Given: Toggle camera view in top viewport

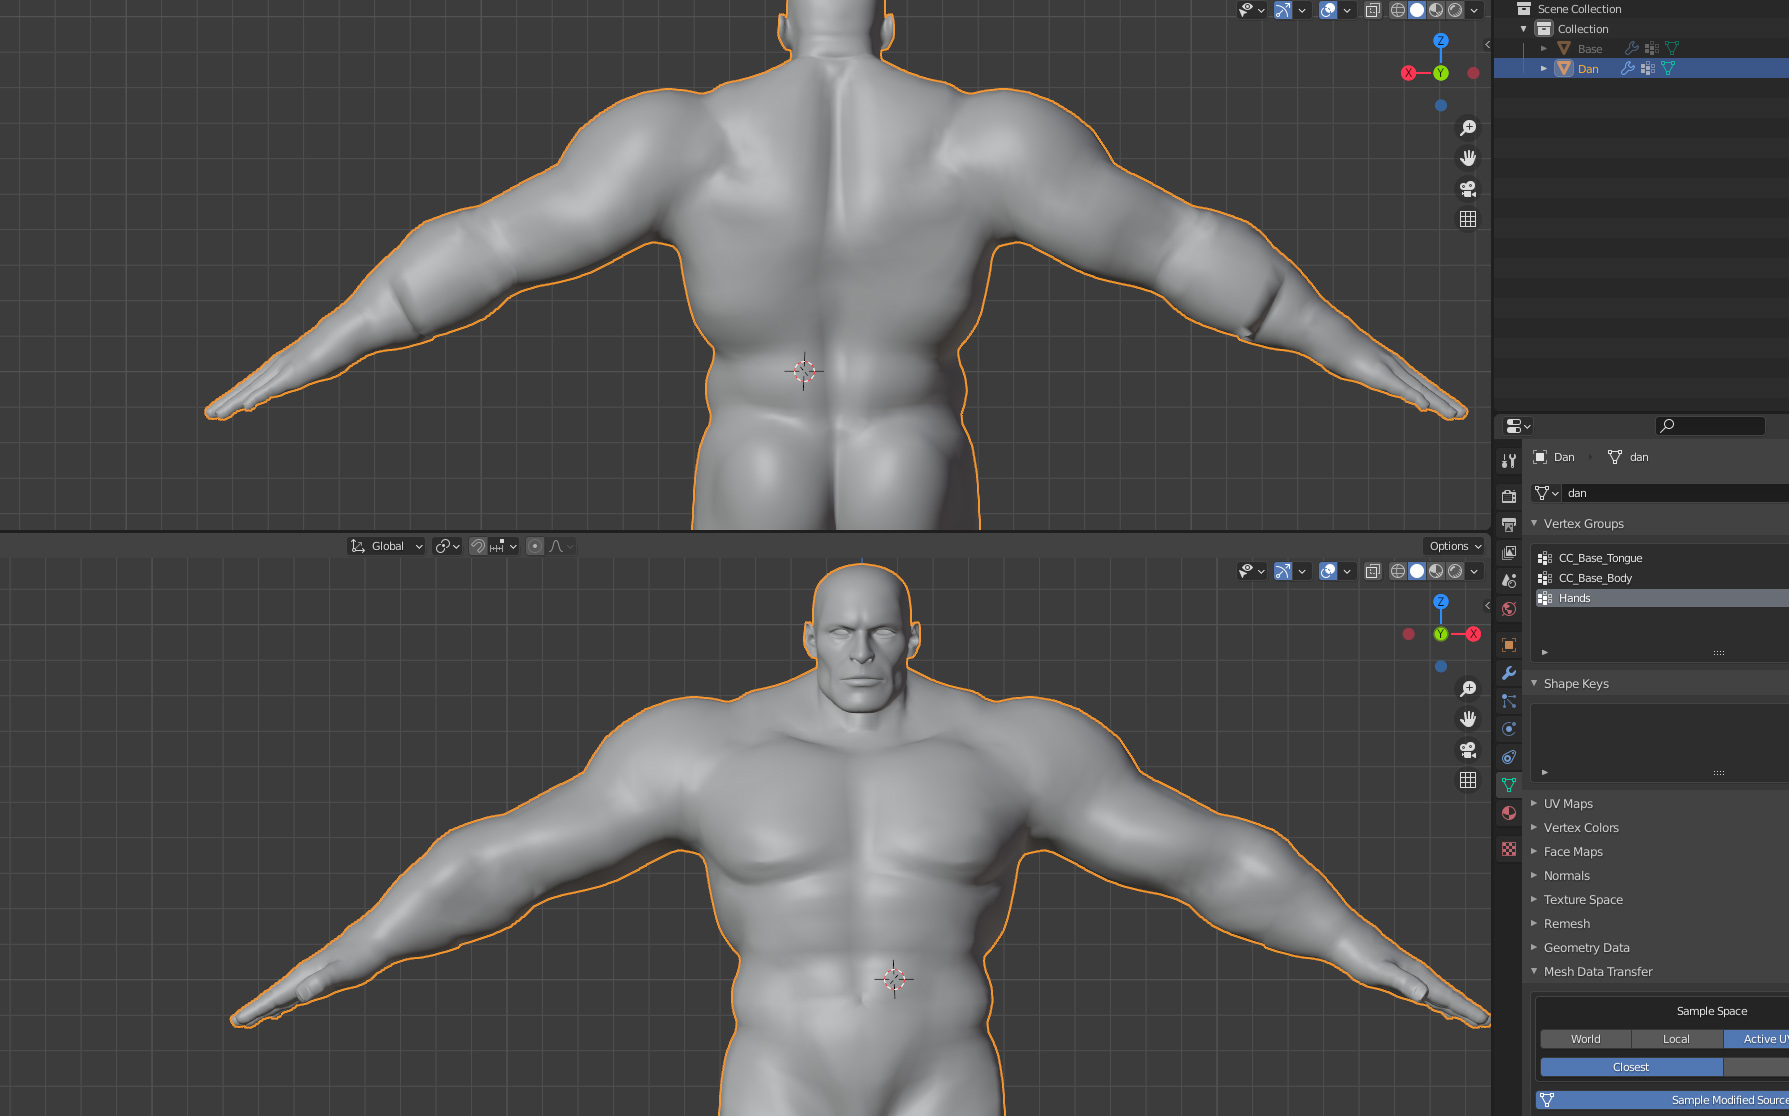Looking at the screenshot, I should click(x=1468, y=189).
